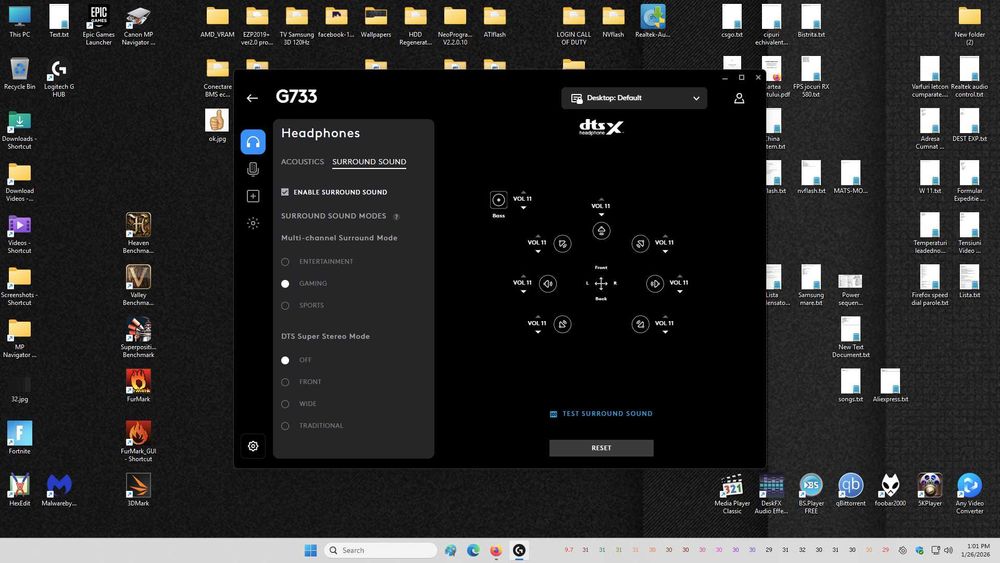This screenshot has width=1000, height=563.
Task: Switch to the Surround Sound tab
Action: [369, 162]
